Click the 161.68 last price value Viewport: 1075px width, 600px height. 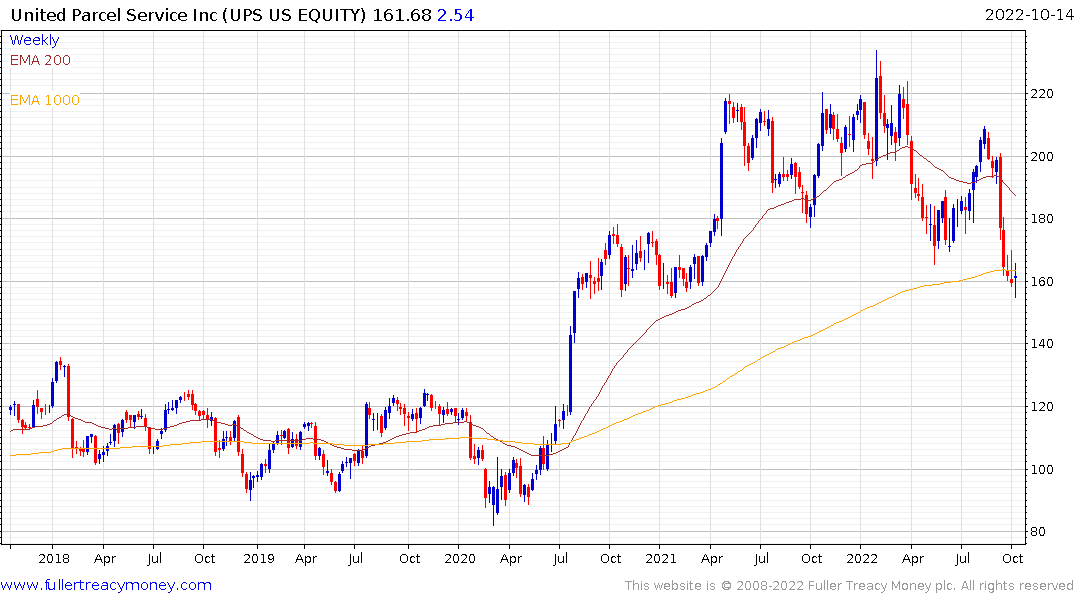(x=402, y=15)
